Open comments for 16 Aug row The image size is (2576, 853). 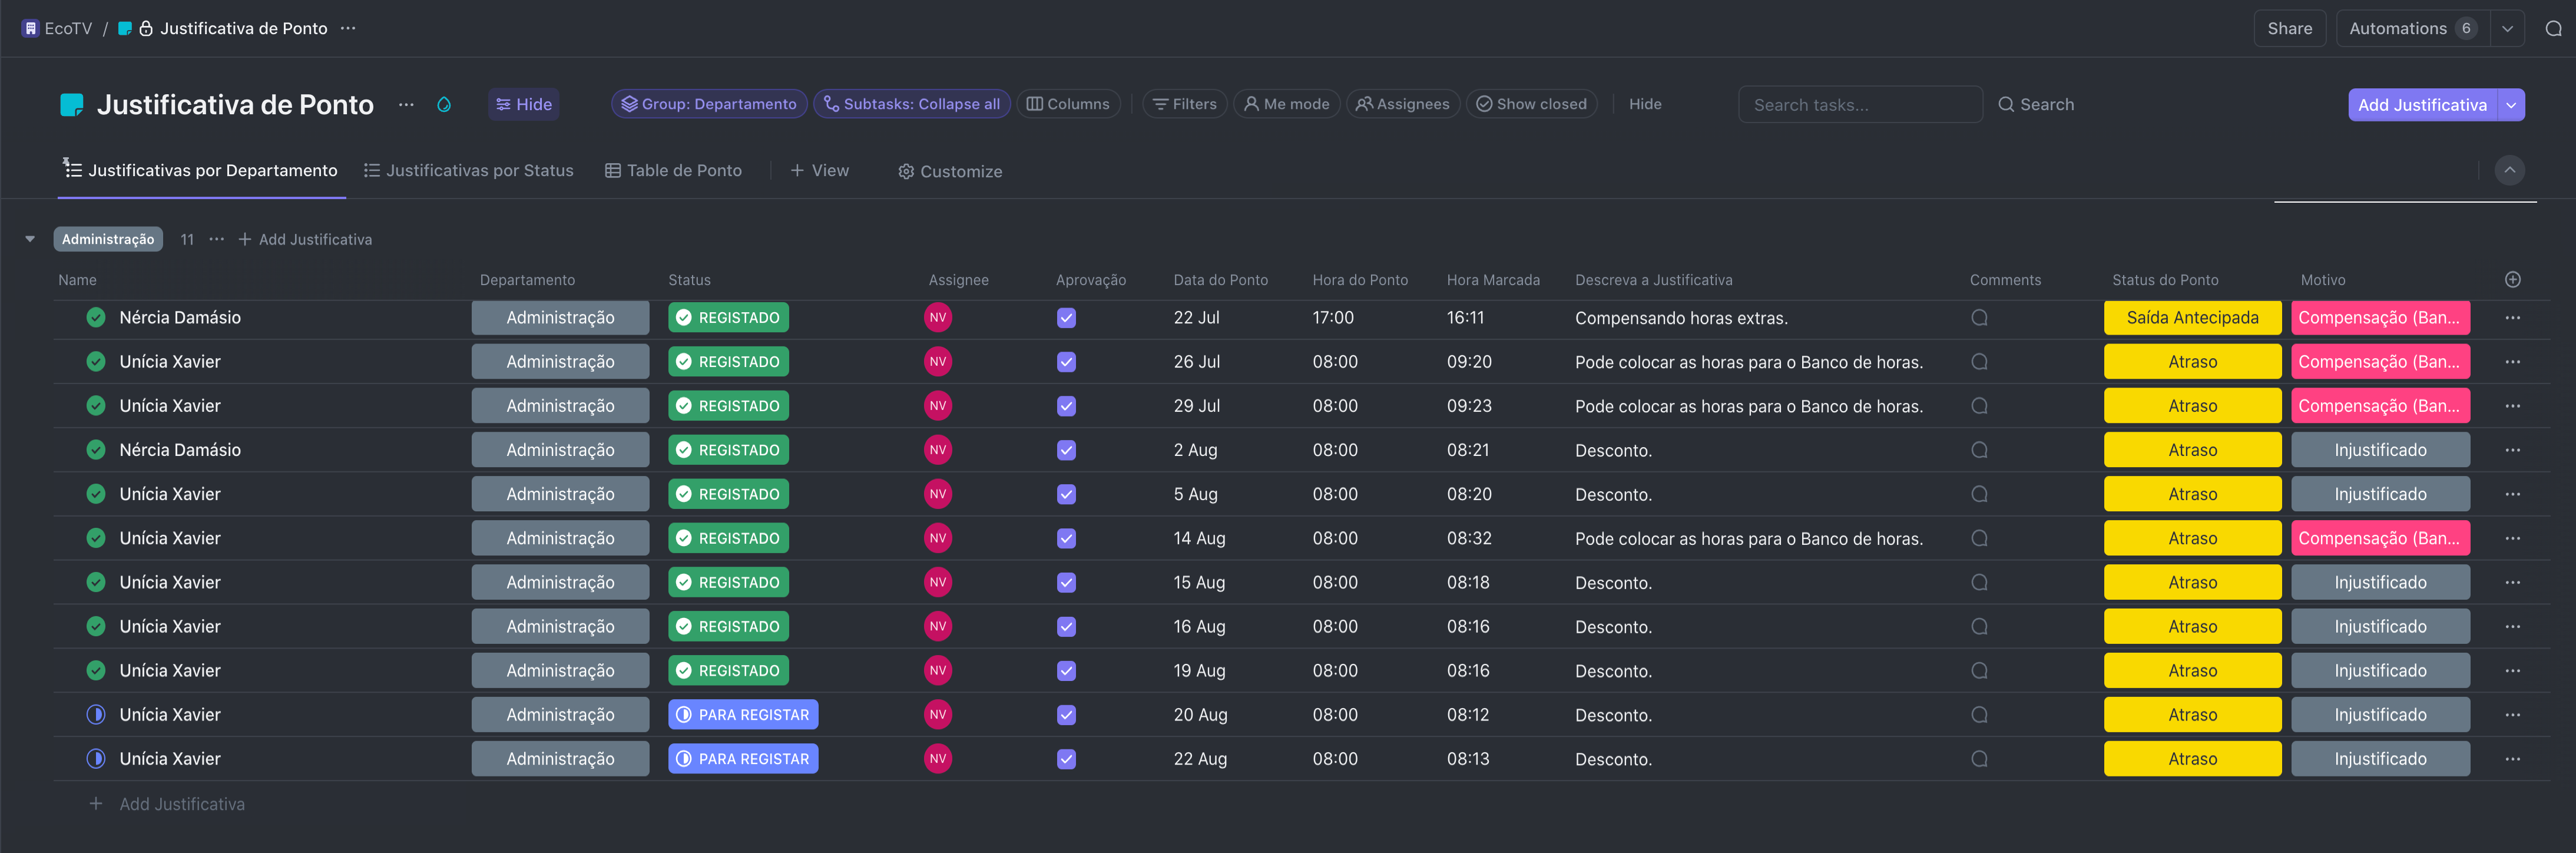point(1979,627)
